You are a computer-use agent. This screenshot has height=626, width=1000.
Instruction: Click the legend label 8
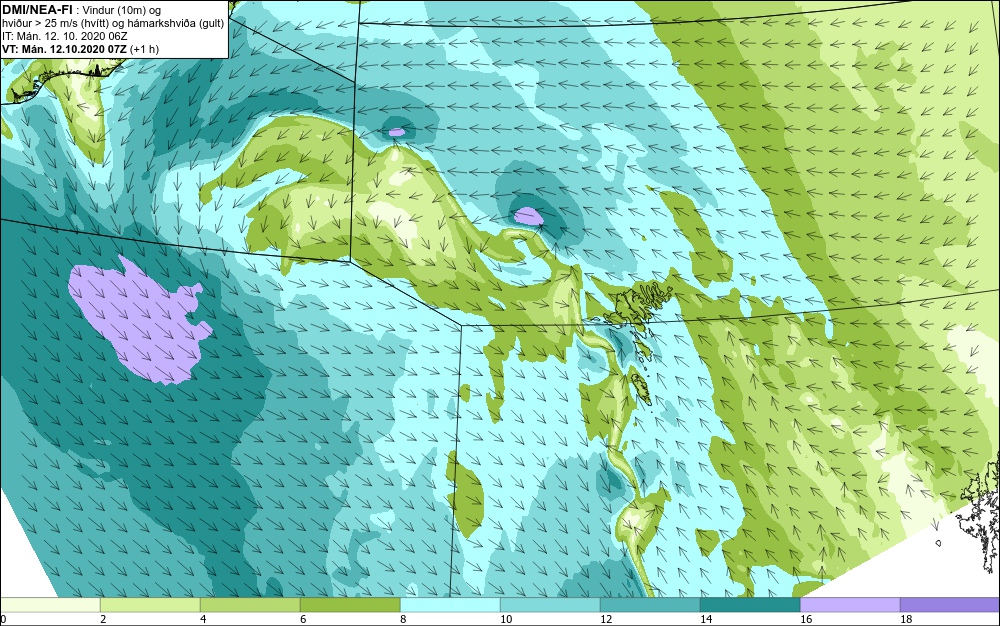click(403, 619)
